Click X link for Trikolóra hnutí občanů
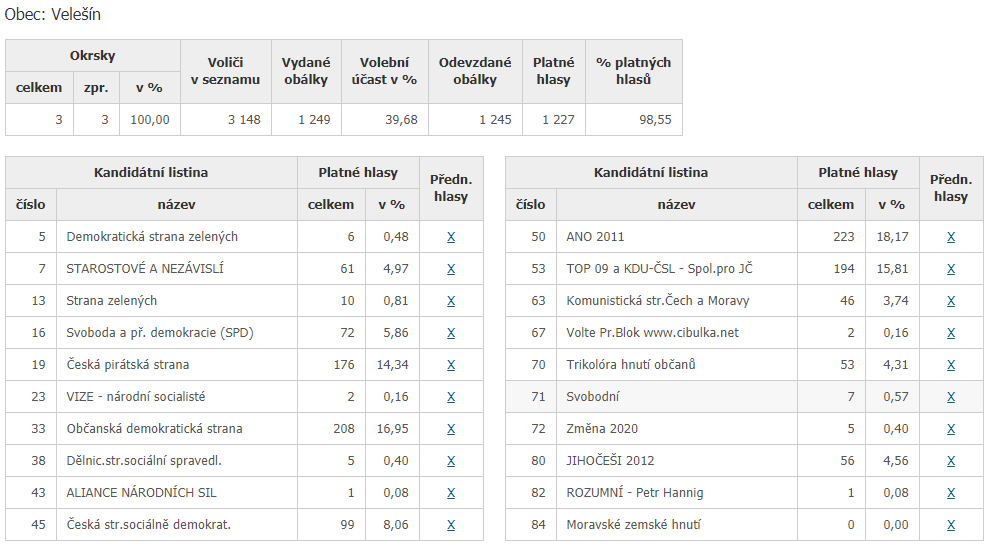The width and height of the screenshot is (998, 549). (x=951, y=365)
